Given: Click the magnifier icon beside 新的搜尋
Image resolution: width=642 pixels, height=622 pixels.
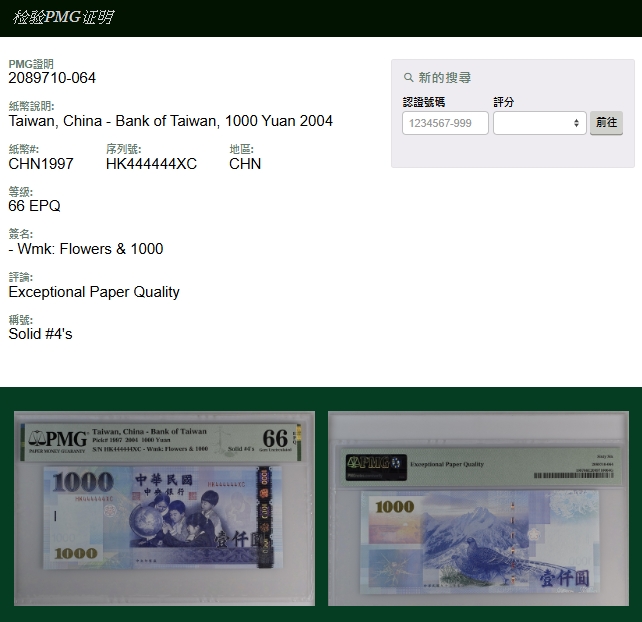Looking at the screenshot, I should pos(408,77).
